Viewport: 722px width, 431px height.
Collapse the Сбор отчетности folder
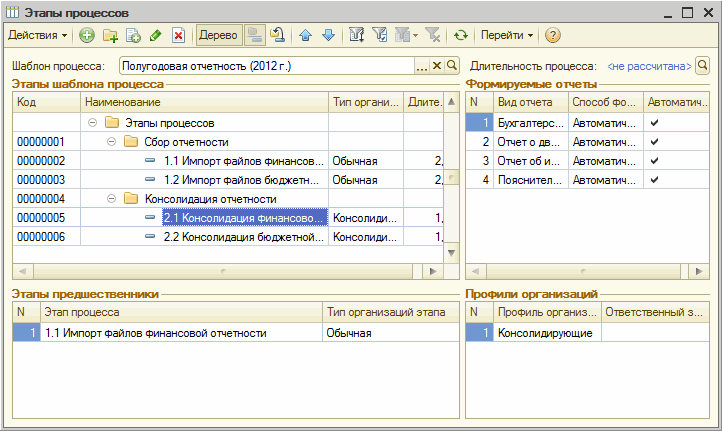click(x=111, y=142)
